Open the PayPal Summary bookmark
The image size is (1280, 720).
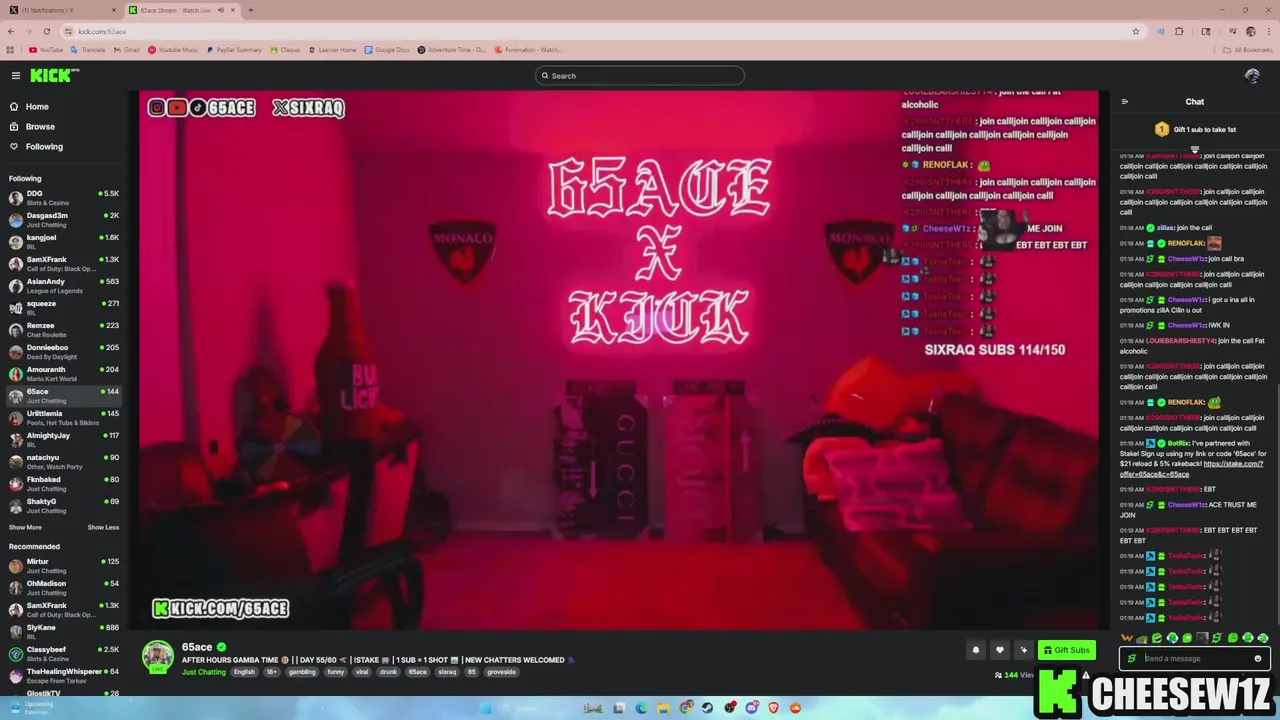[x=233, y=50]
